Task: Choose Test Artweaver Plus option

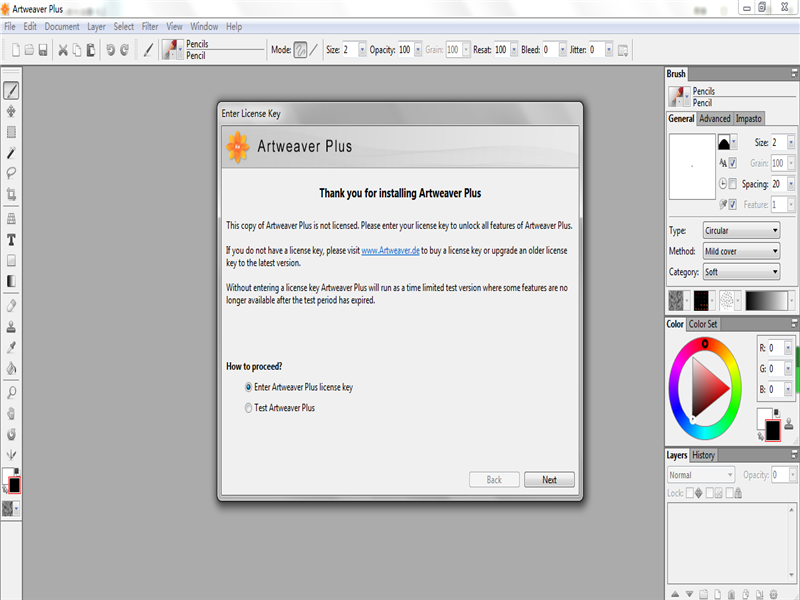Action: click(x=280, y=408)
